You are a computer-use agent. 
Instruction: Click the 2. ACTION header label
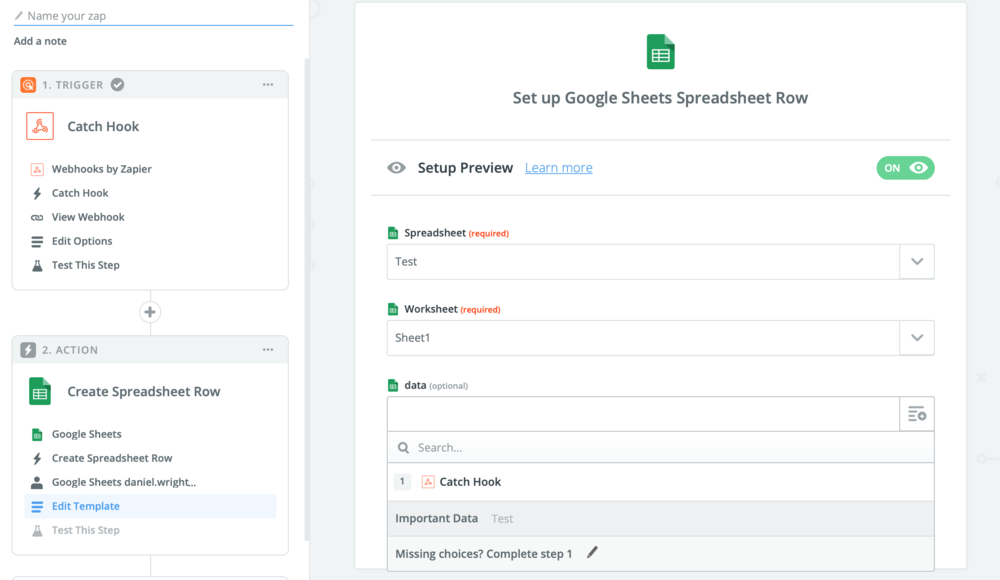(70, 350)
